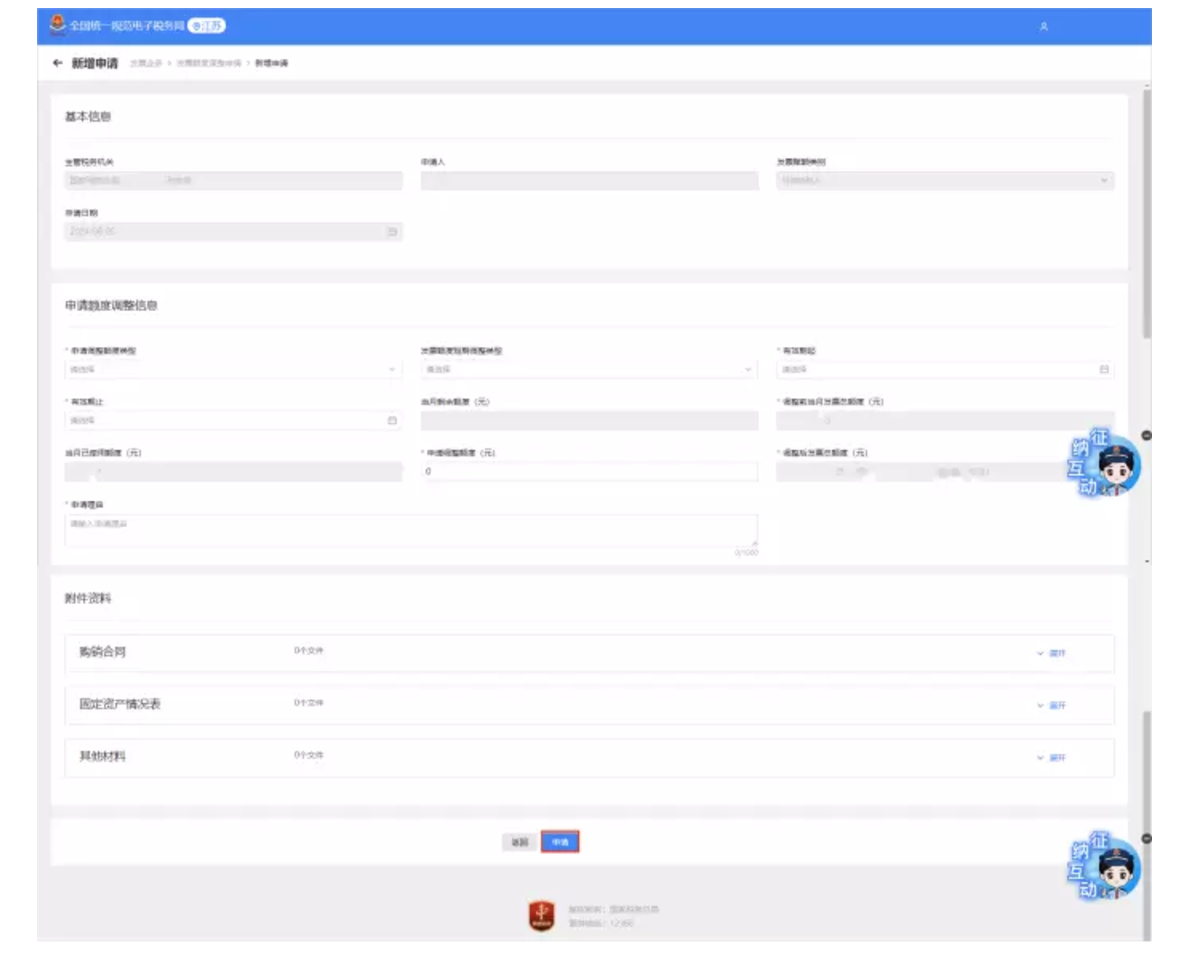The height and width of the screenshot is (953, 1196).
Task: Open the calendar icon in 有效期起 field
Action: coord(1104,370)
